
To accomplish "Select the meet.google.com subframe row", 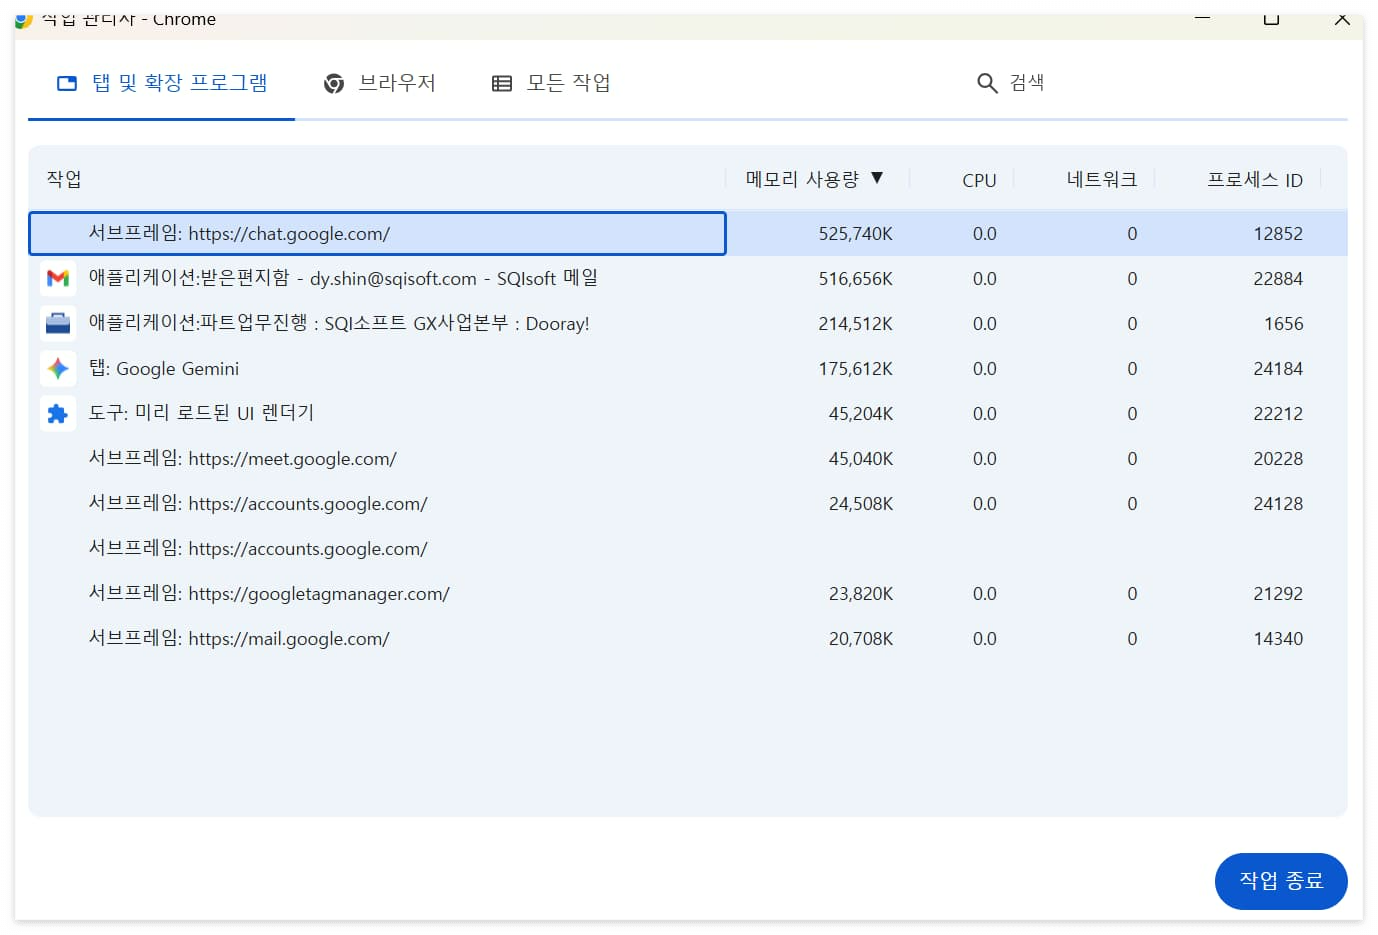I will (x=688, y=458).
